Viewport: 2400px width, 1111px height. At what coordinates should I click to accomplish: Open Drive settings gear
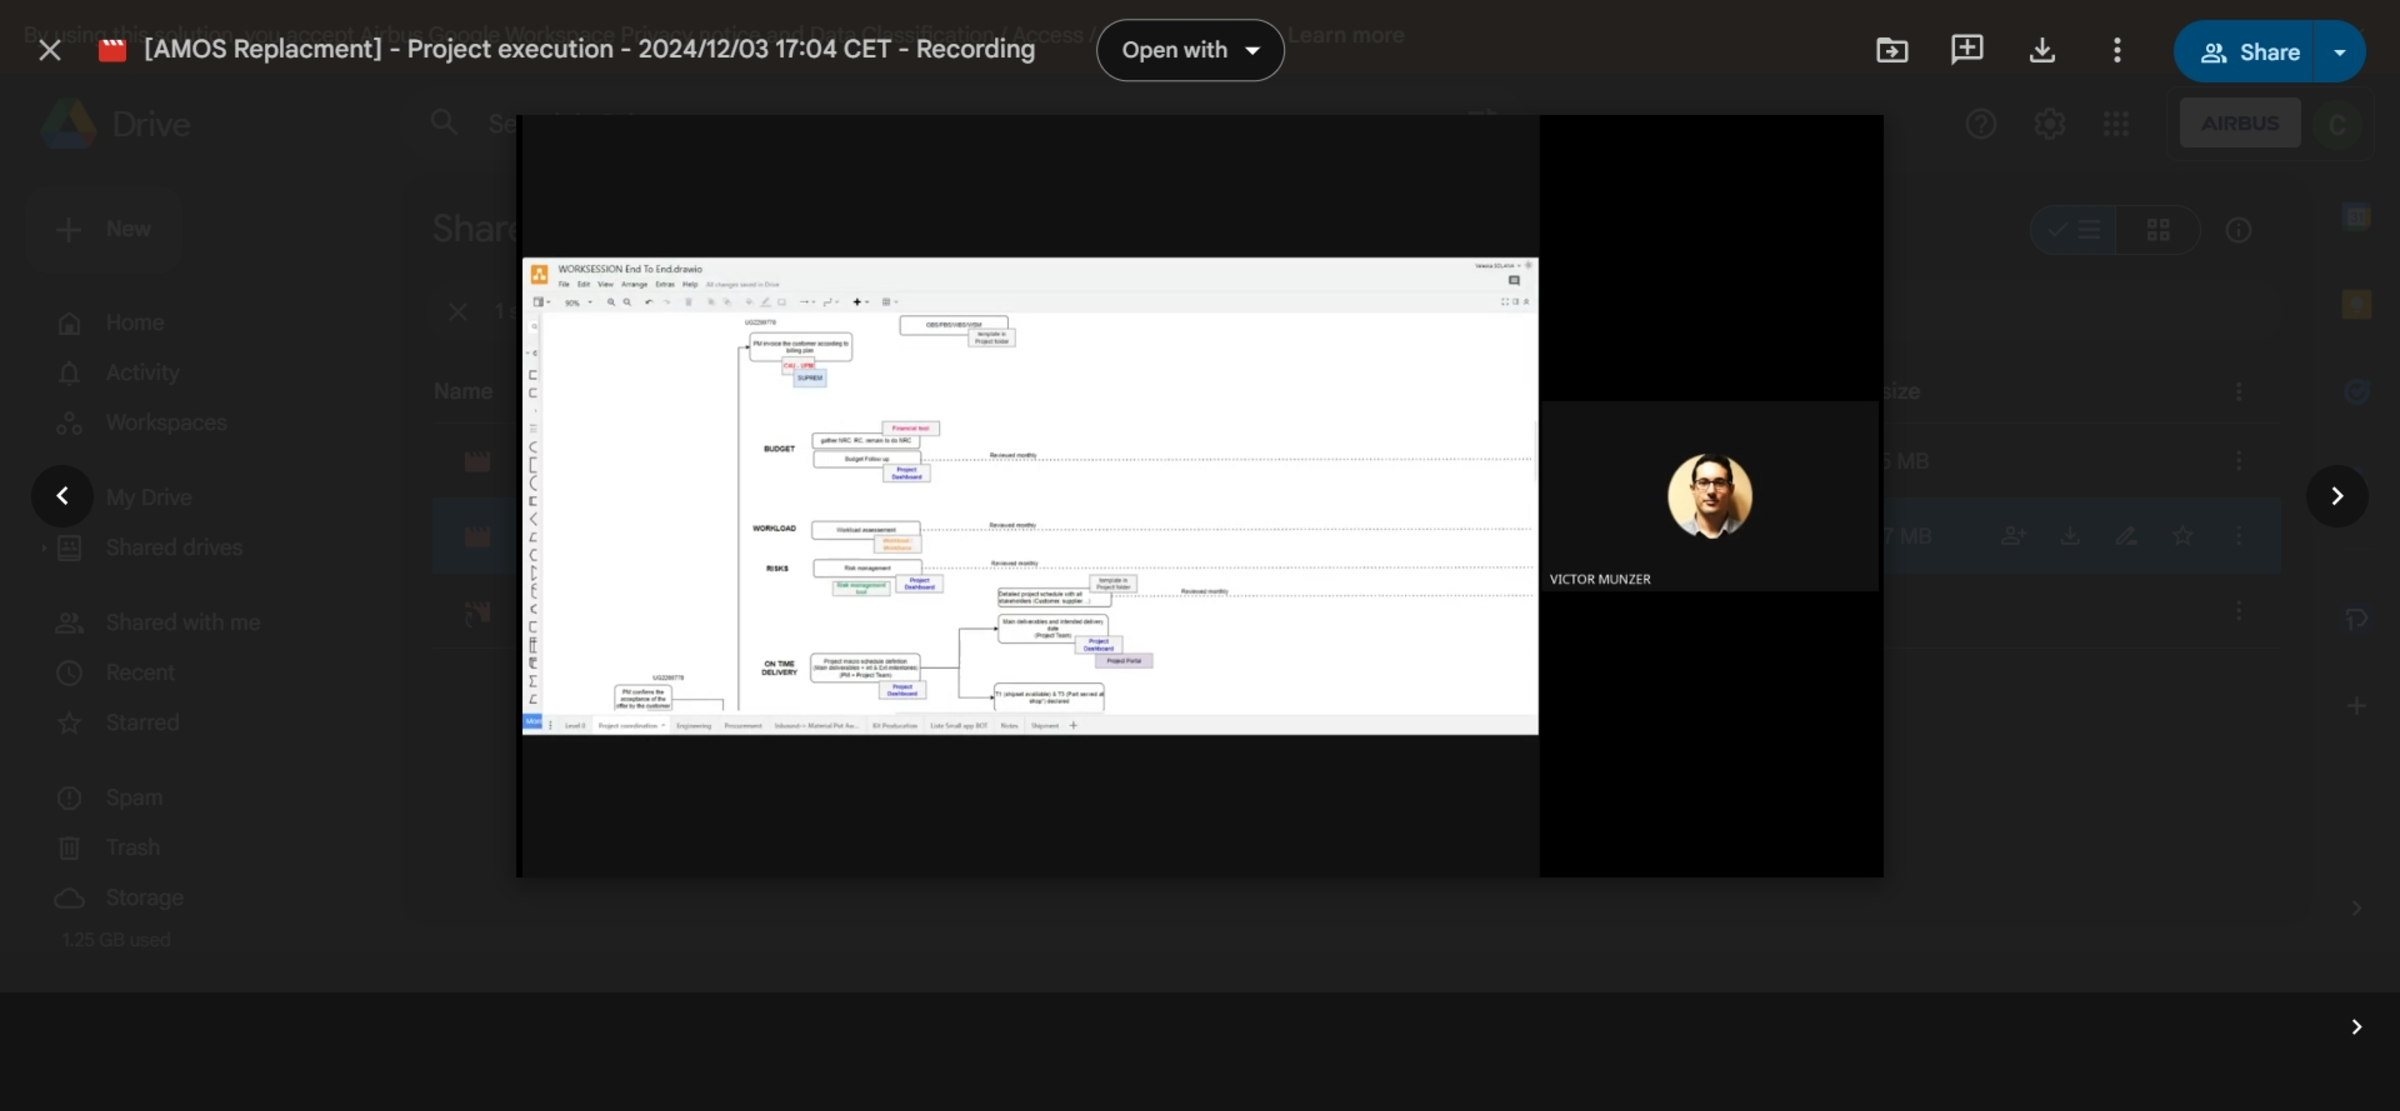point(2049,124)
